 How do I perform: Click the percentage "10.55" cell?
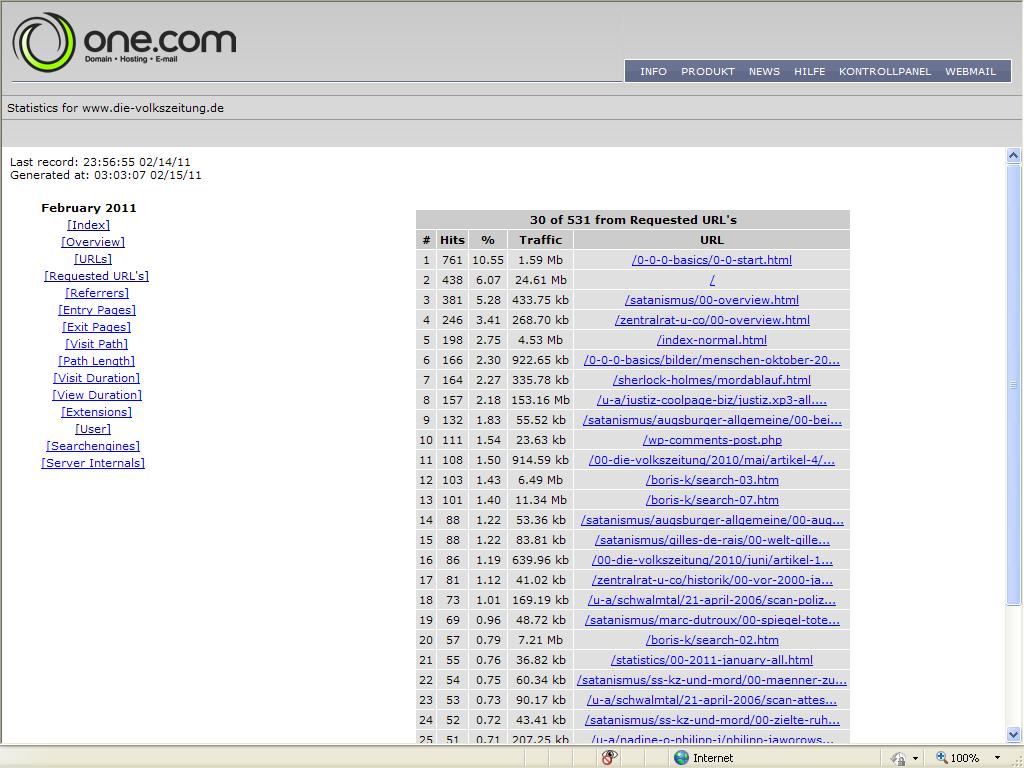tap(488, 260)
